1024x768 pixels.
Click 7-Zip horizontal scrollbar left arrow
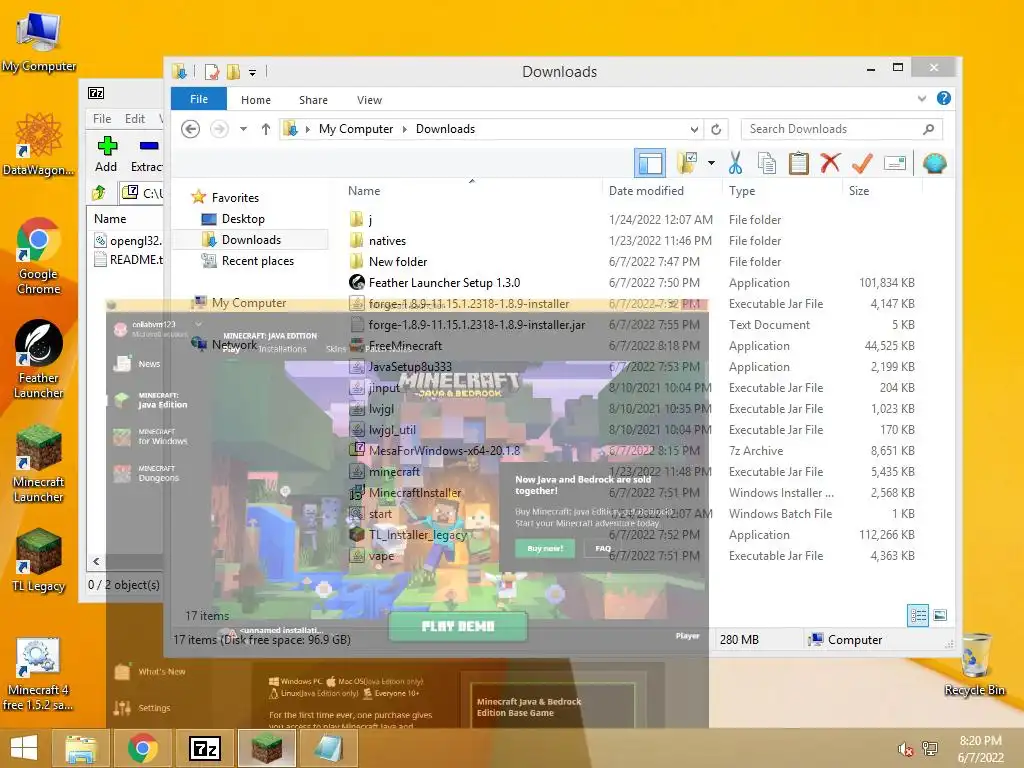tap(96, 562)
